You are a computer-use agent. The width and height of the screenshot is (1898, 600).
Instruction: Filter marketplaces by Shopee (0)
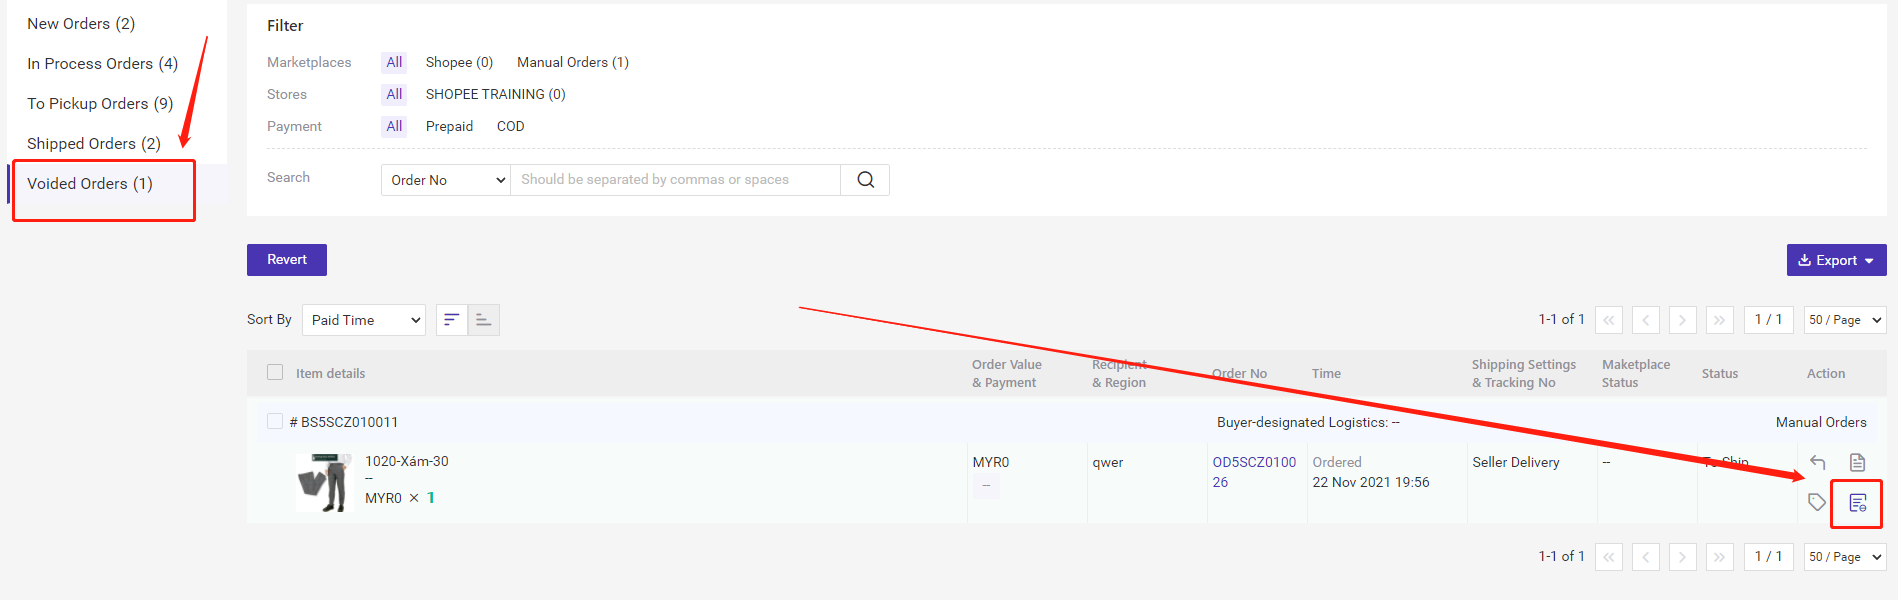[x=459, y=62]
